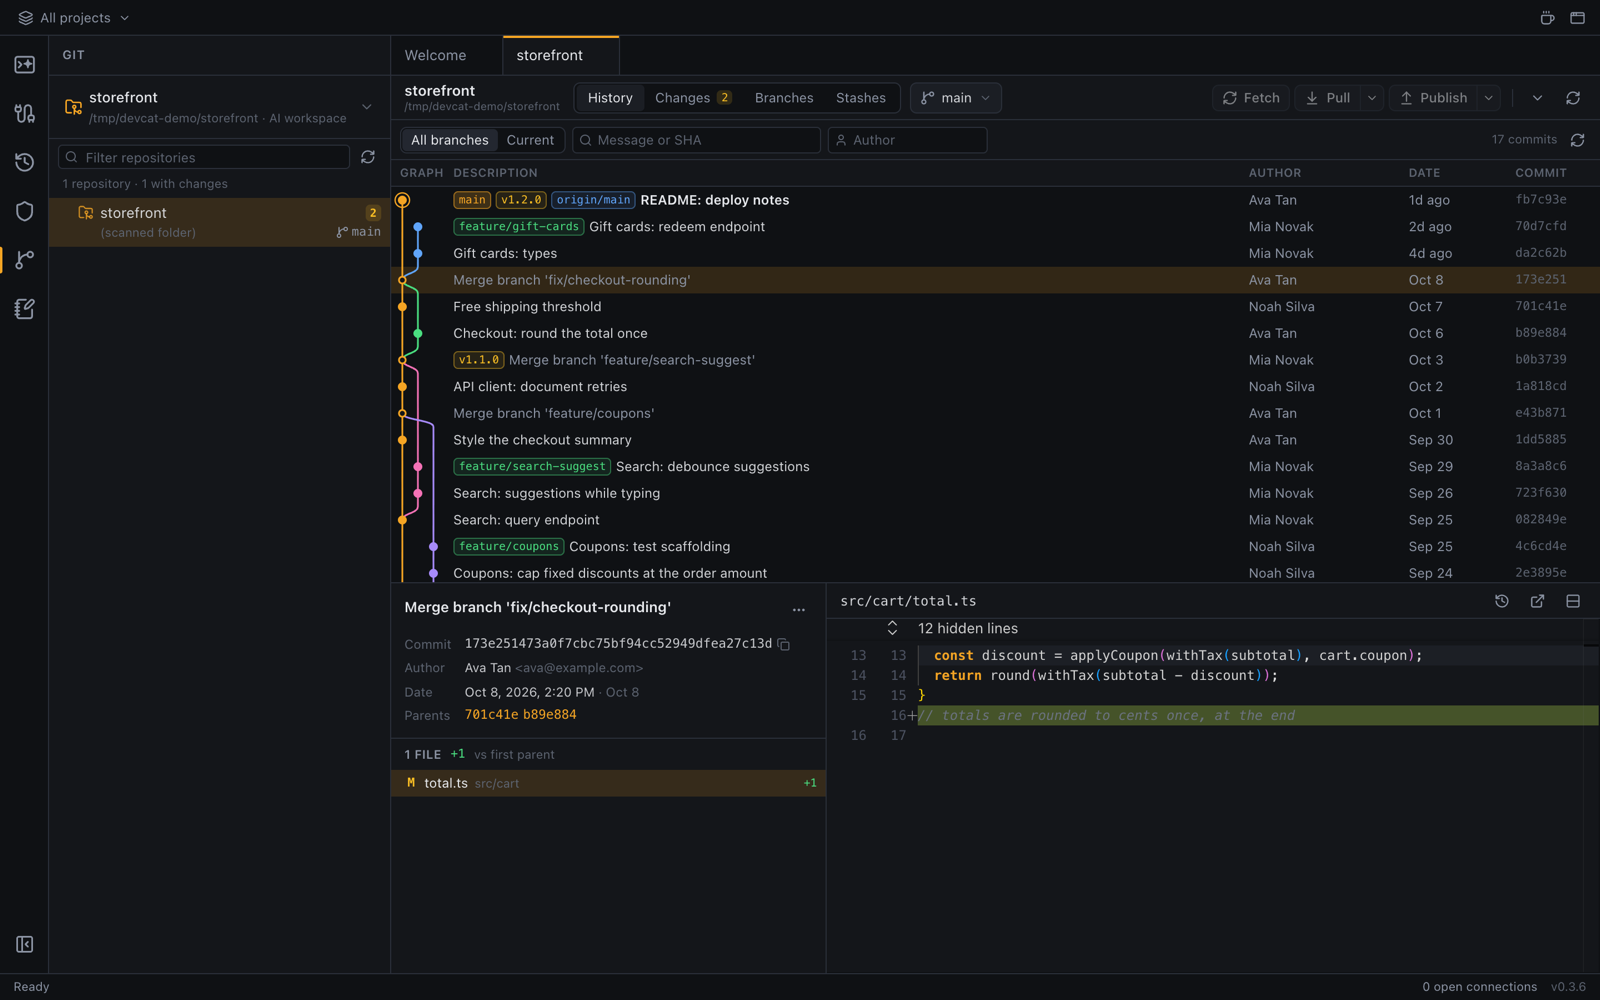The width and height of the screenshot is (1600, 1000).
Task: Click the window layout icon in title bar
Action: tap(1578, 18)
